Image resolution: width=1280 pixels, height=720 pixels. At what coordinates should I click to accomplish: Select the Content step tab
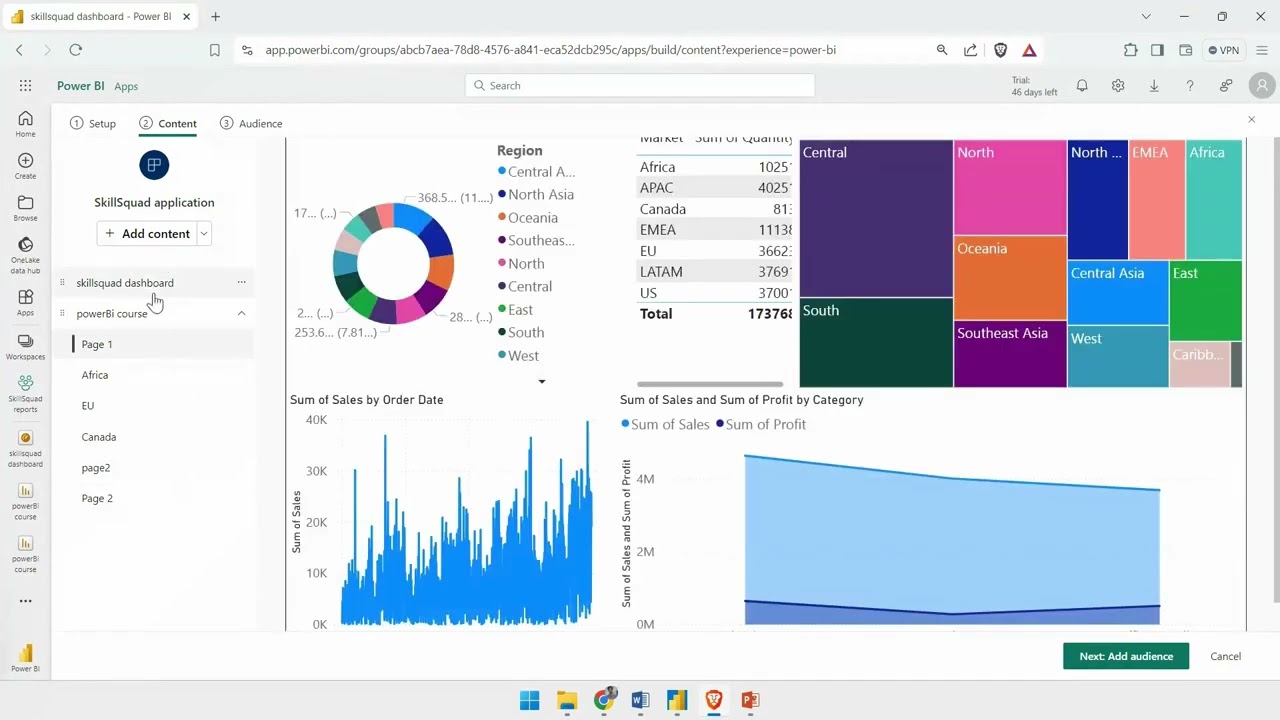click(168, 123)
